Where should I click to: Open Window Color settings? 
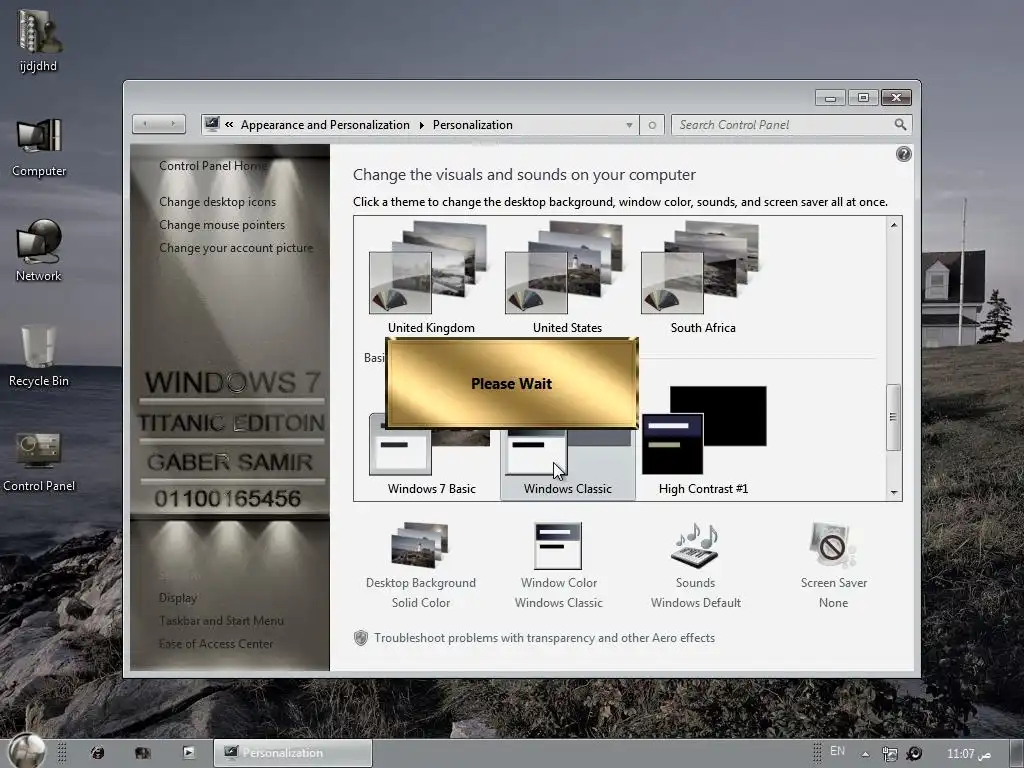coord(559,566)
